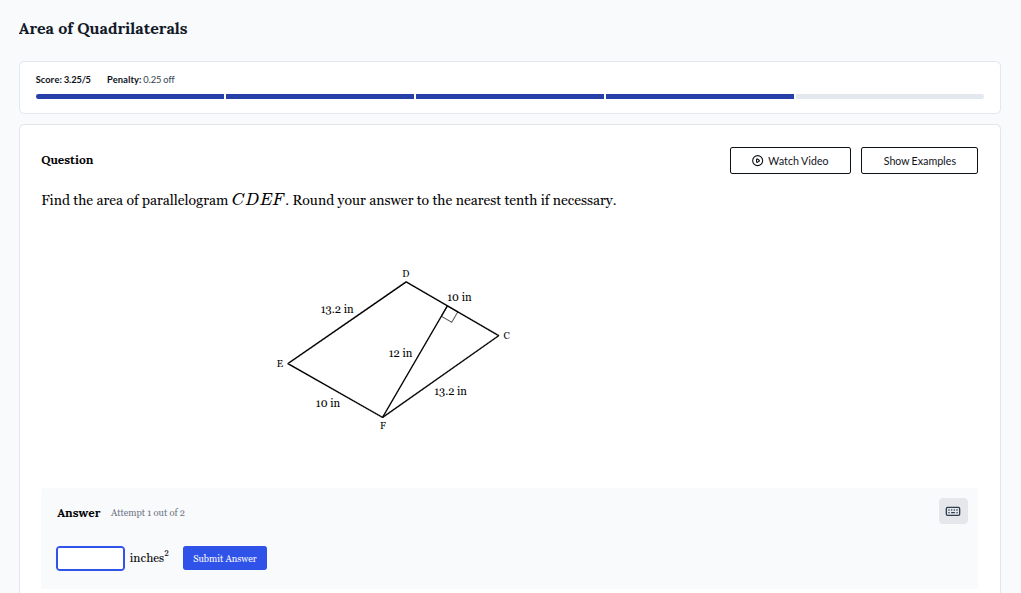
Task: Open the keyboard input icon
Action: pyautogui.click(x=952, y=510)
